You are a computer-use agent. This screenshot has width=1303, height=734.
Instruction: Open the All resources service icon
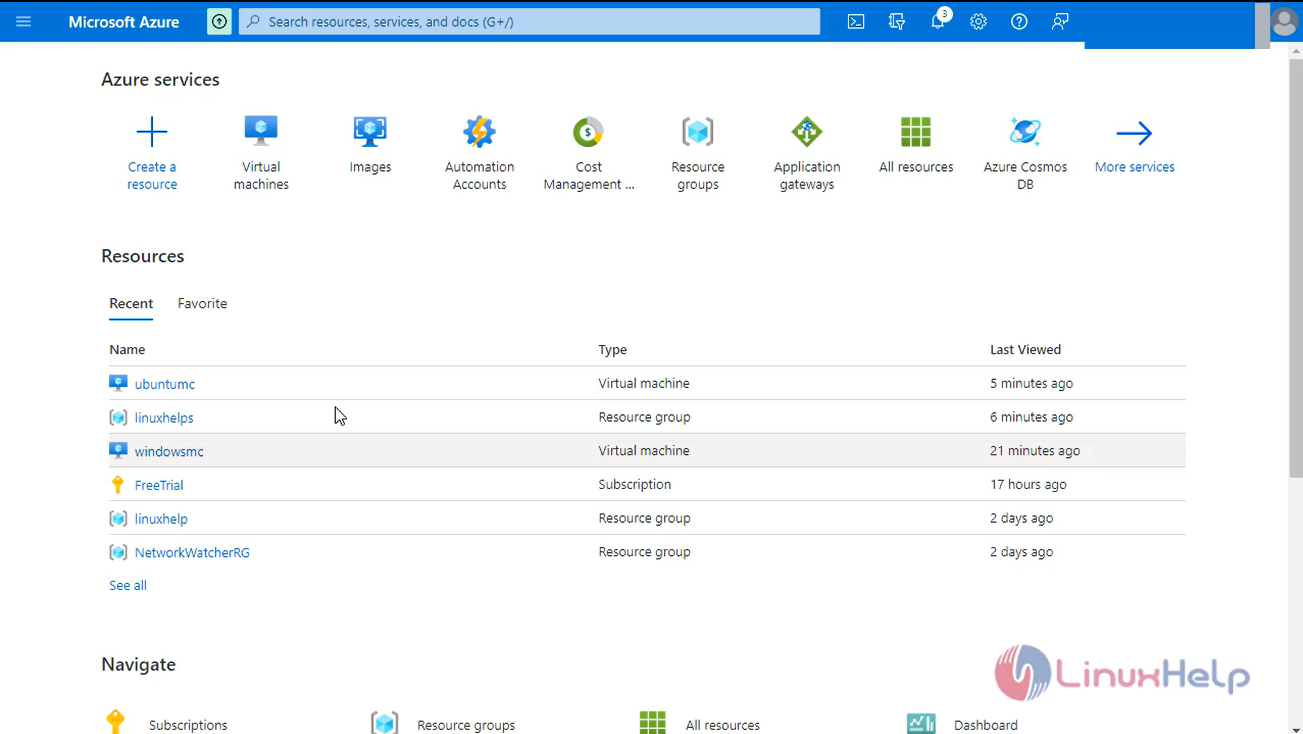point(916,132)
